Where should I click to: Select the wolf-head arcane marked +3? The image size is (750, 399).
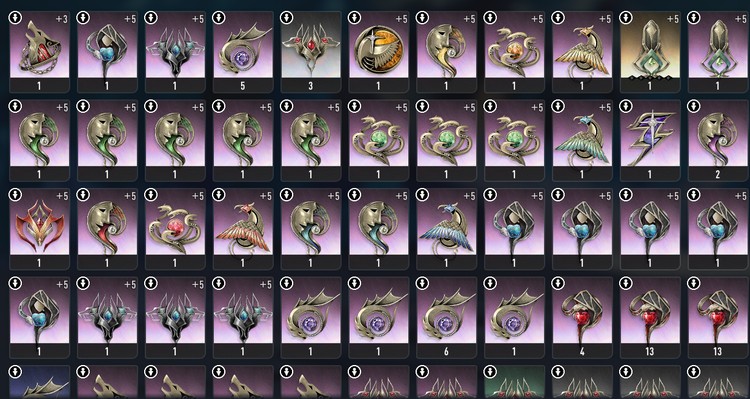[x=39, y=52]
